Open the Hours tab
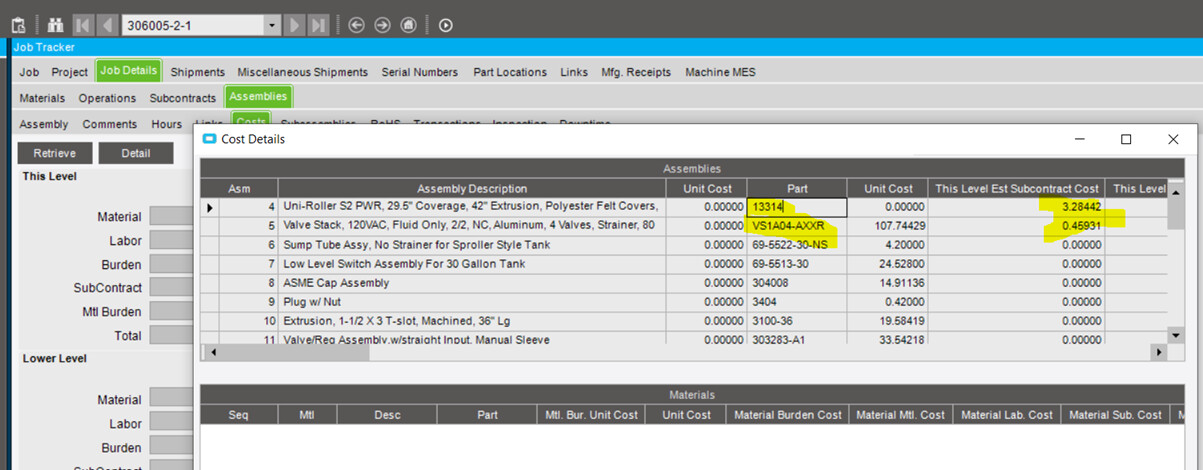 (167, 124)
